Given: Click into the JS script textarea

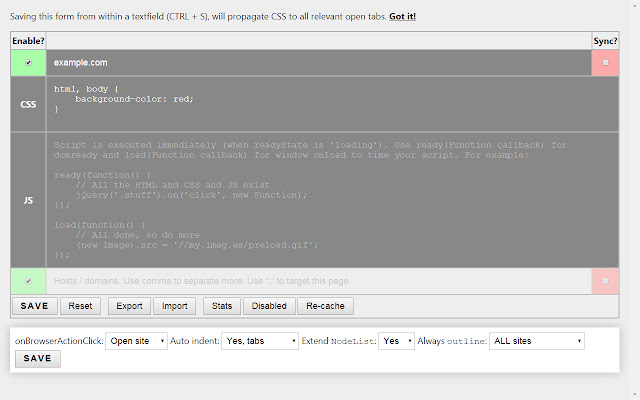Looking at the screenshot, I should pos(332,200).
